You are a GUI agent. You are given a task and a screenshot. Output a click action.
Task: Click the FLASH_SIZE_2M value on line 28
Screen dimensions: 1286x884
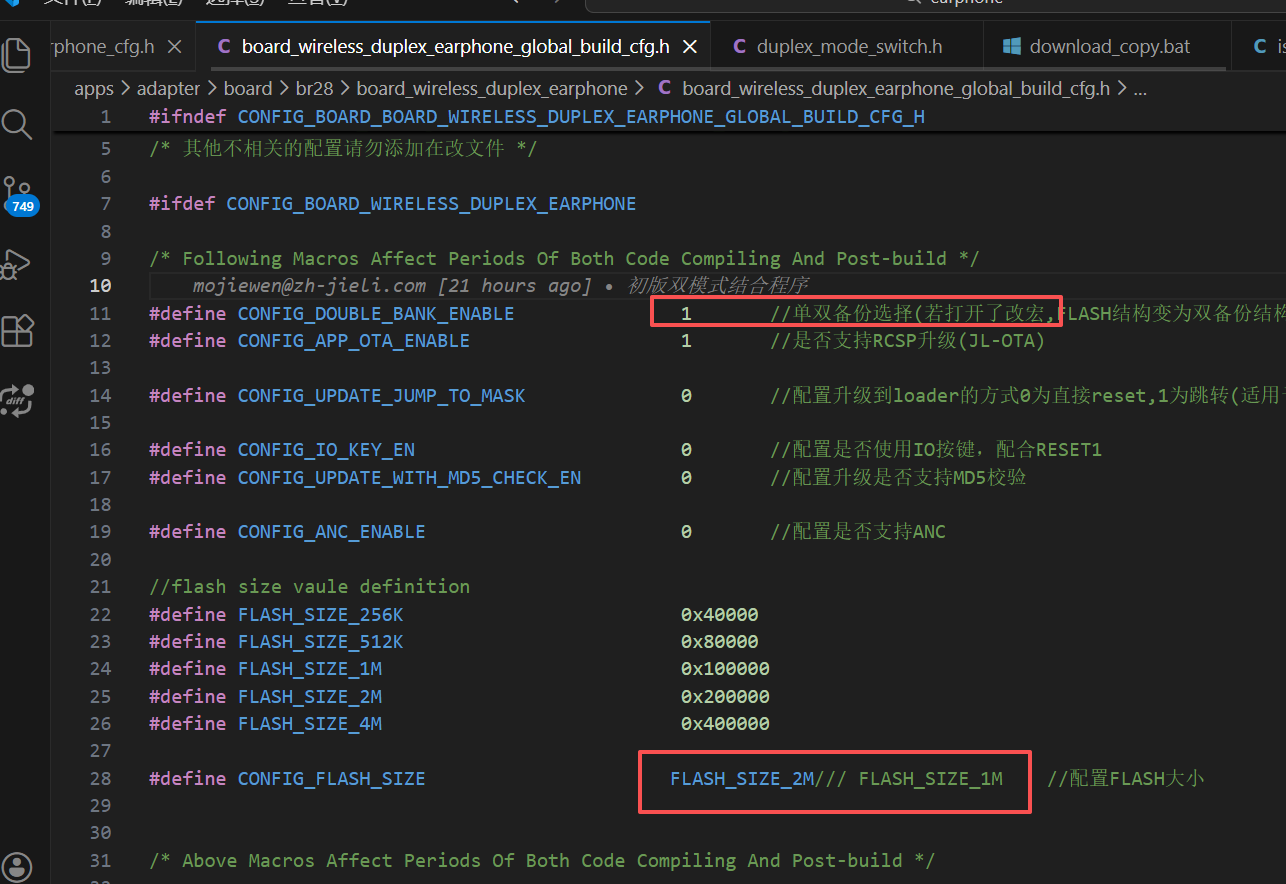(742, 778)
